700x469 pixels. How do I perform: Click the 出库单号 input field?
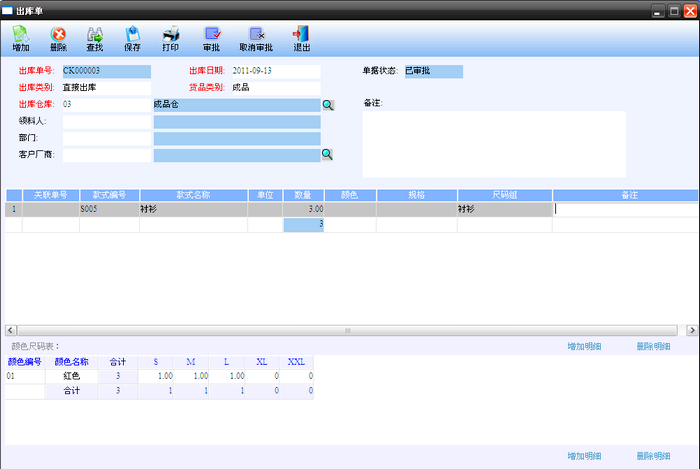(x=105, y=71)
